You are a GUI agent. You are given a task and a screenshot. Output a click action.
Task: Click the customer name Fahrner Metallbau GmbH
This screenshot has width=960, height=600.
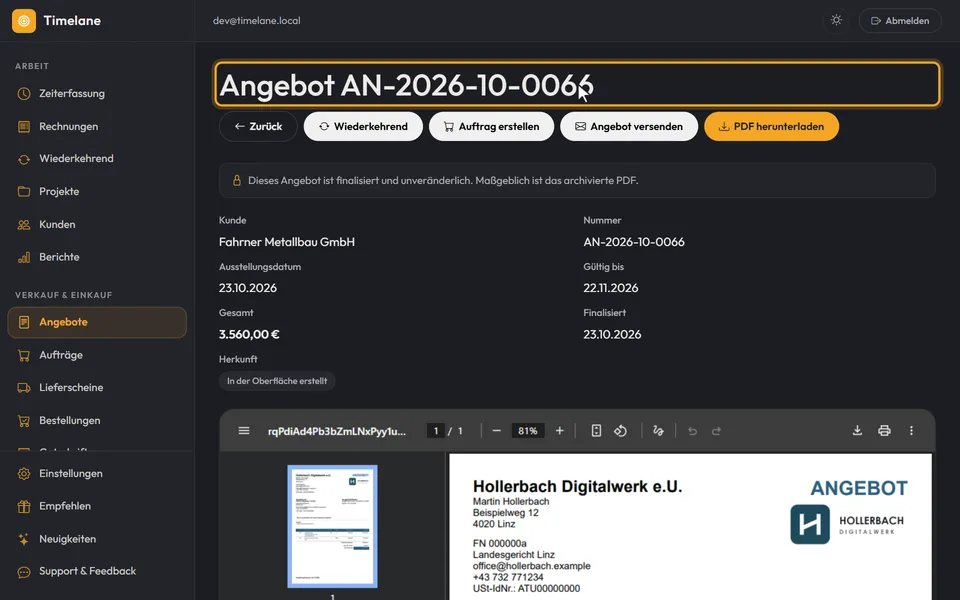pos(287,242)
